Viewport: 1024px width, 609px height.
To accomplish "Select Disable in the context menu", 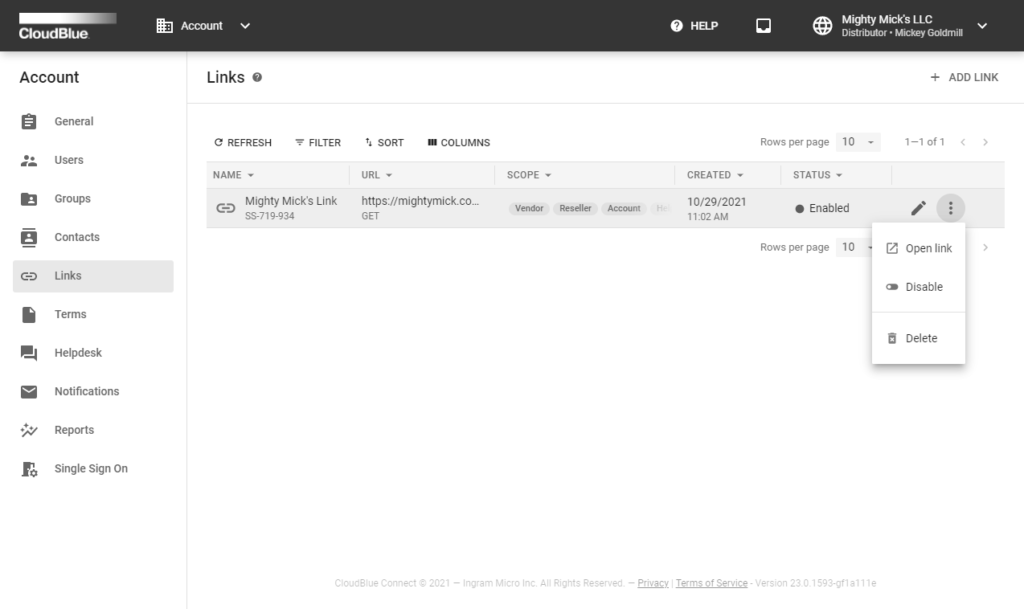I will [923, 287].
